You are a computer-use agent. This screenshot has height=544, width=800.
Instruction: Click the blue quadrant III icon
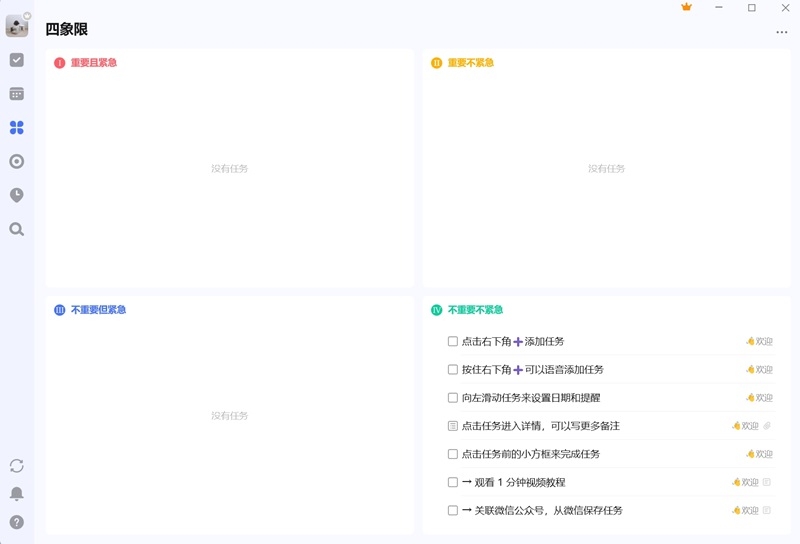pyautogui.click(x=60, y=310)
